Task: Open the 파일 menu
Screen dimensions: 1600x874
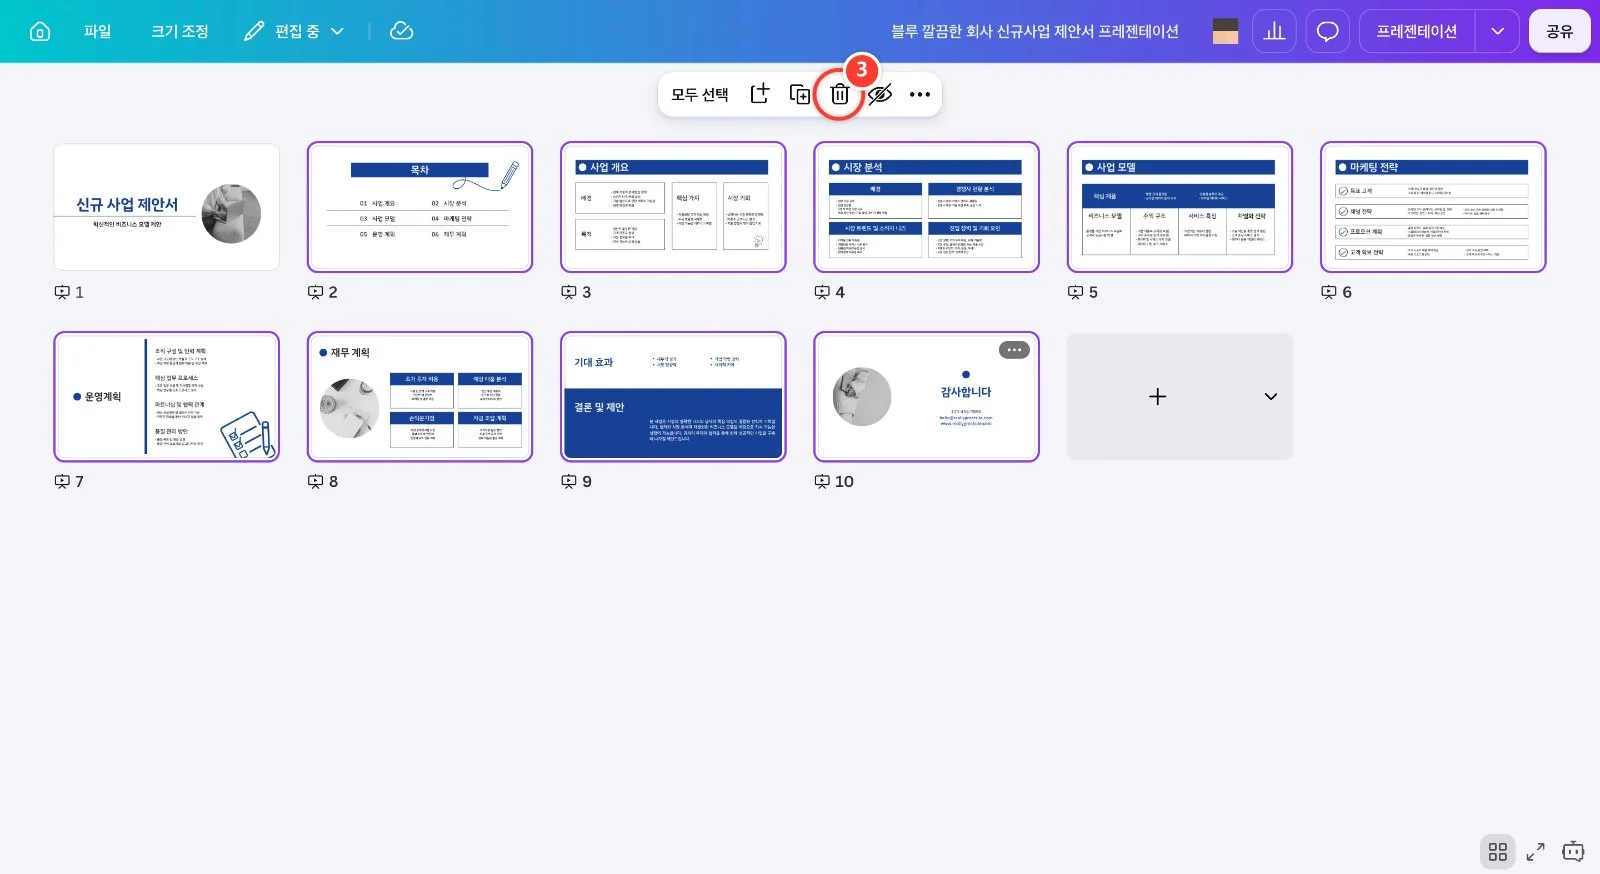Action: (98, 31)
